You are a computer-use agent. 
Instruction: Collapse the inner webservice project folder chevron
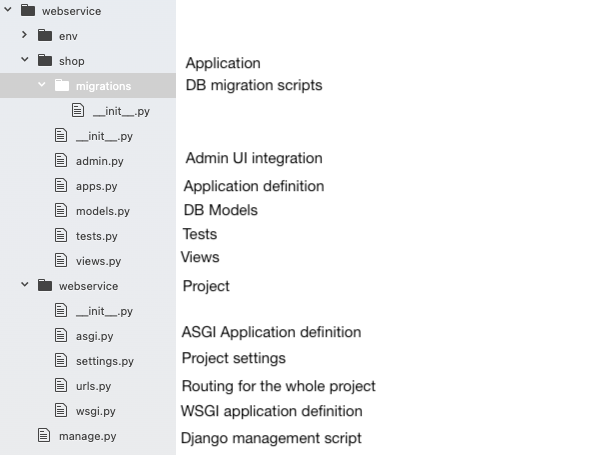coord(25,286)
